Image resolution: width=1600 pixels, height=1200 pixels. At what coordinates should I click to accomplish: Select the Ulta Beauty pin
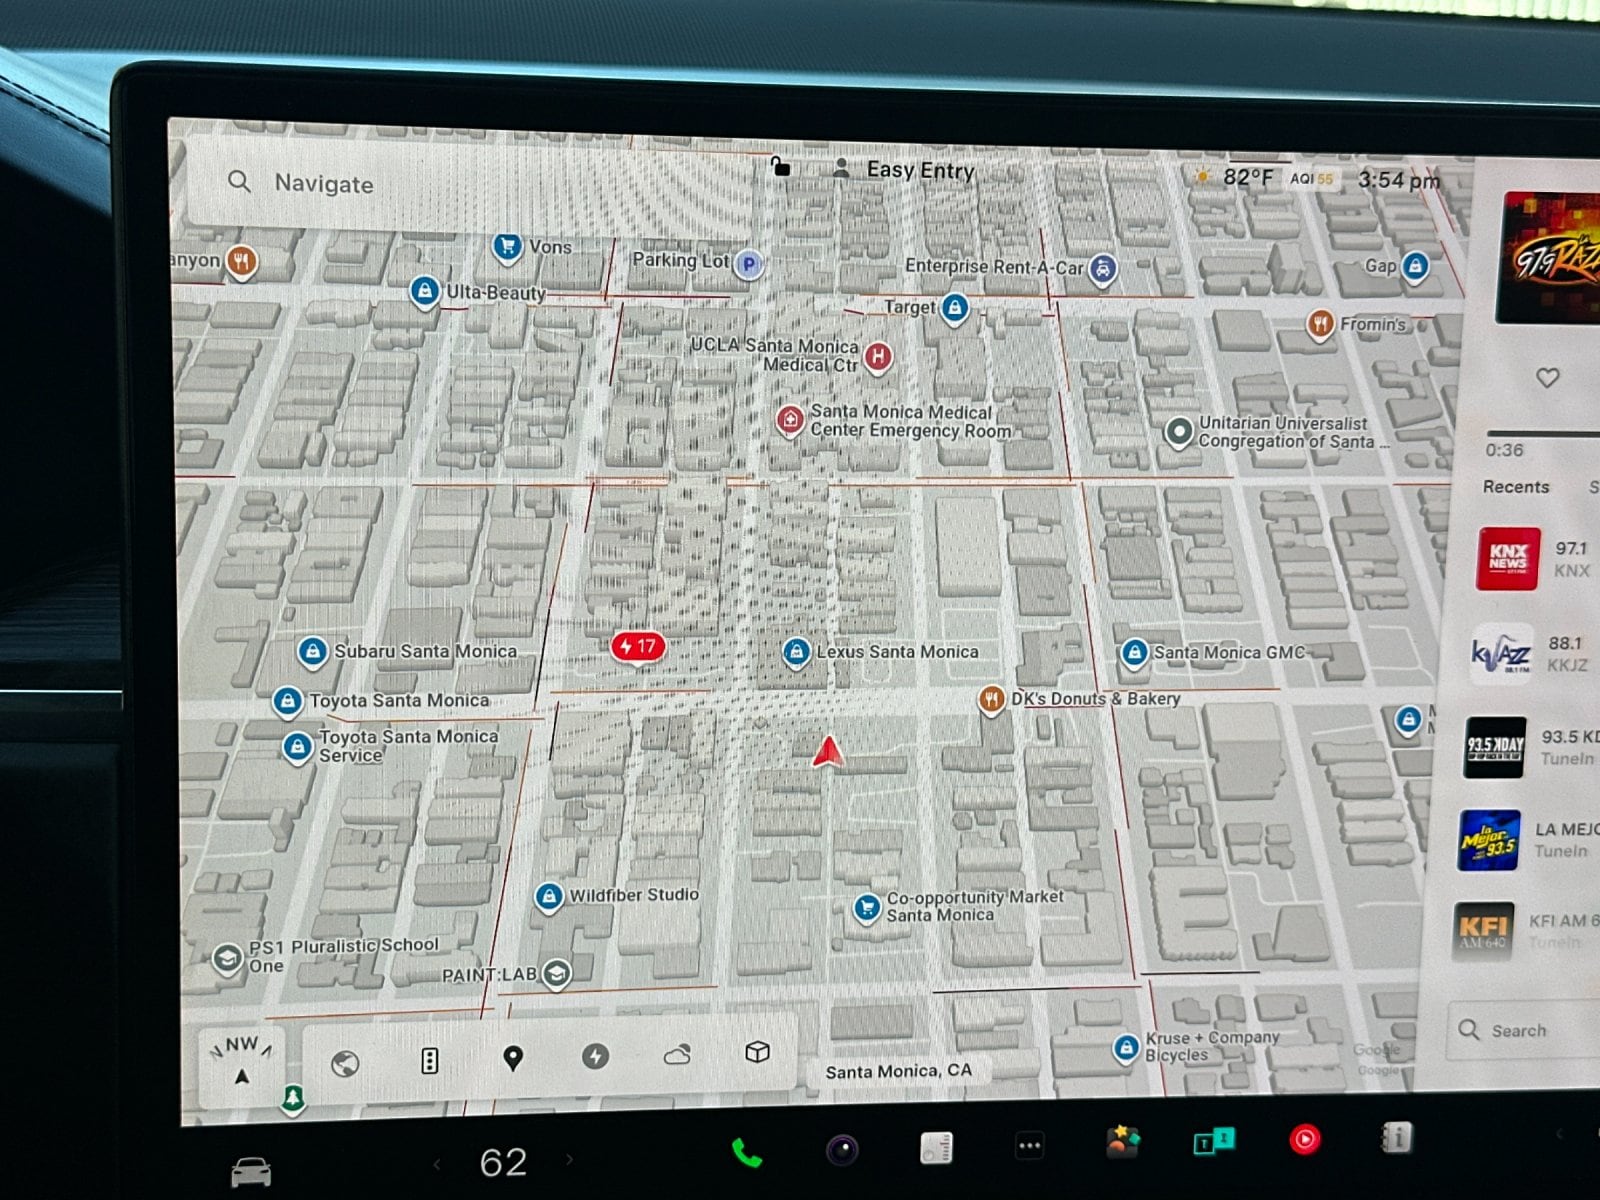425,291
